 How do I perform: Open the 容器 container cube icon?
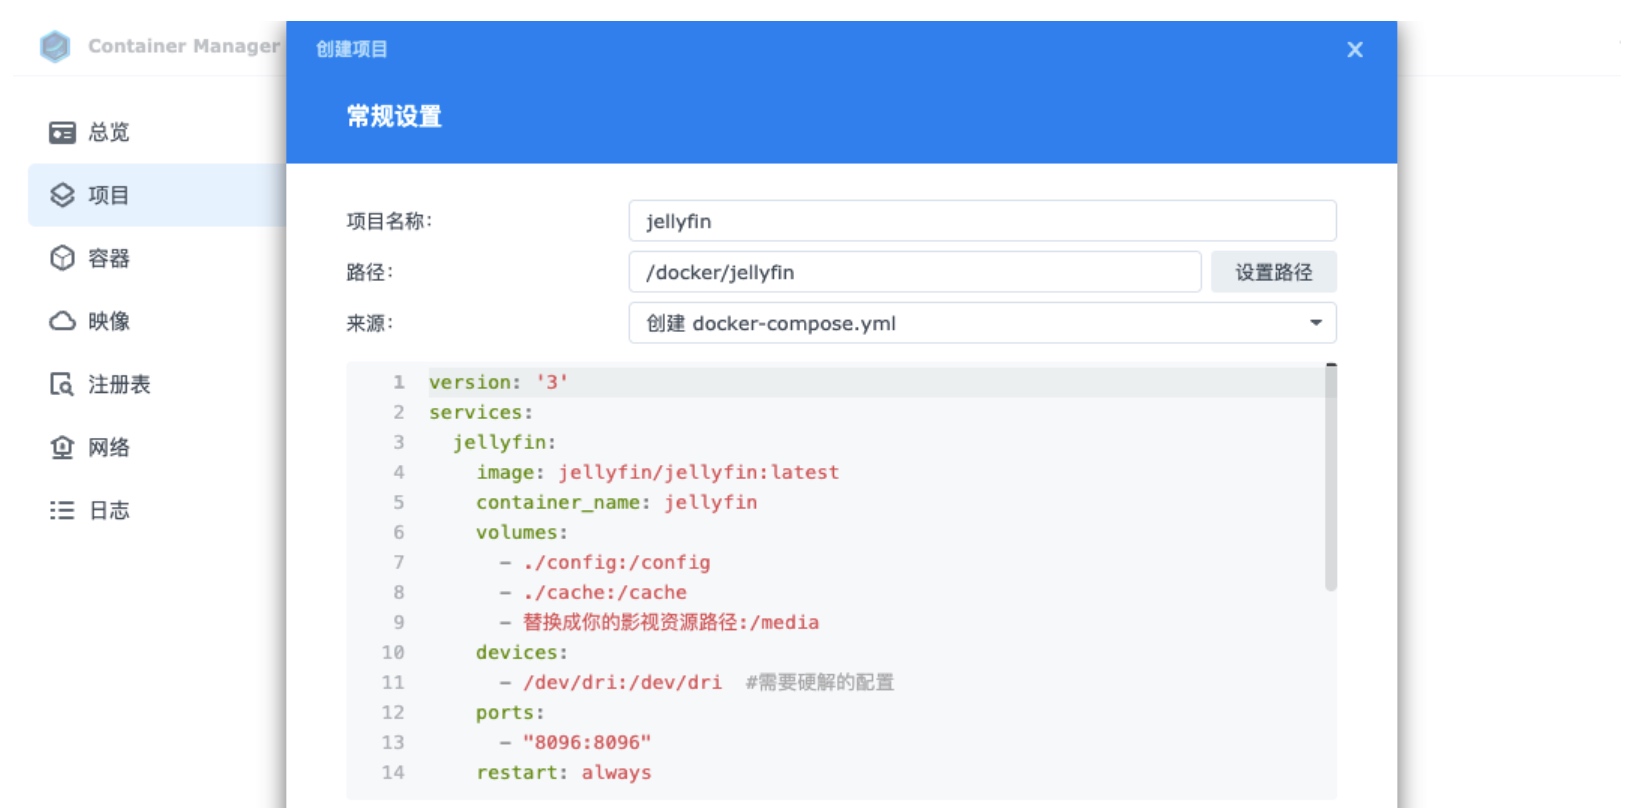click(x=62, y=258)
